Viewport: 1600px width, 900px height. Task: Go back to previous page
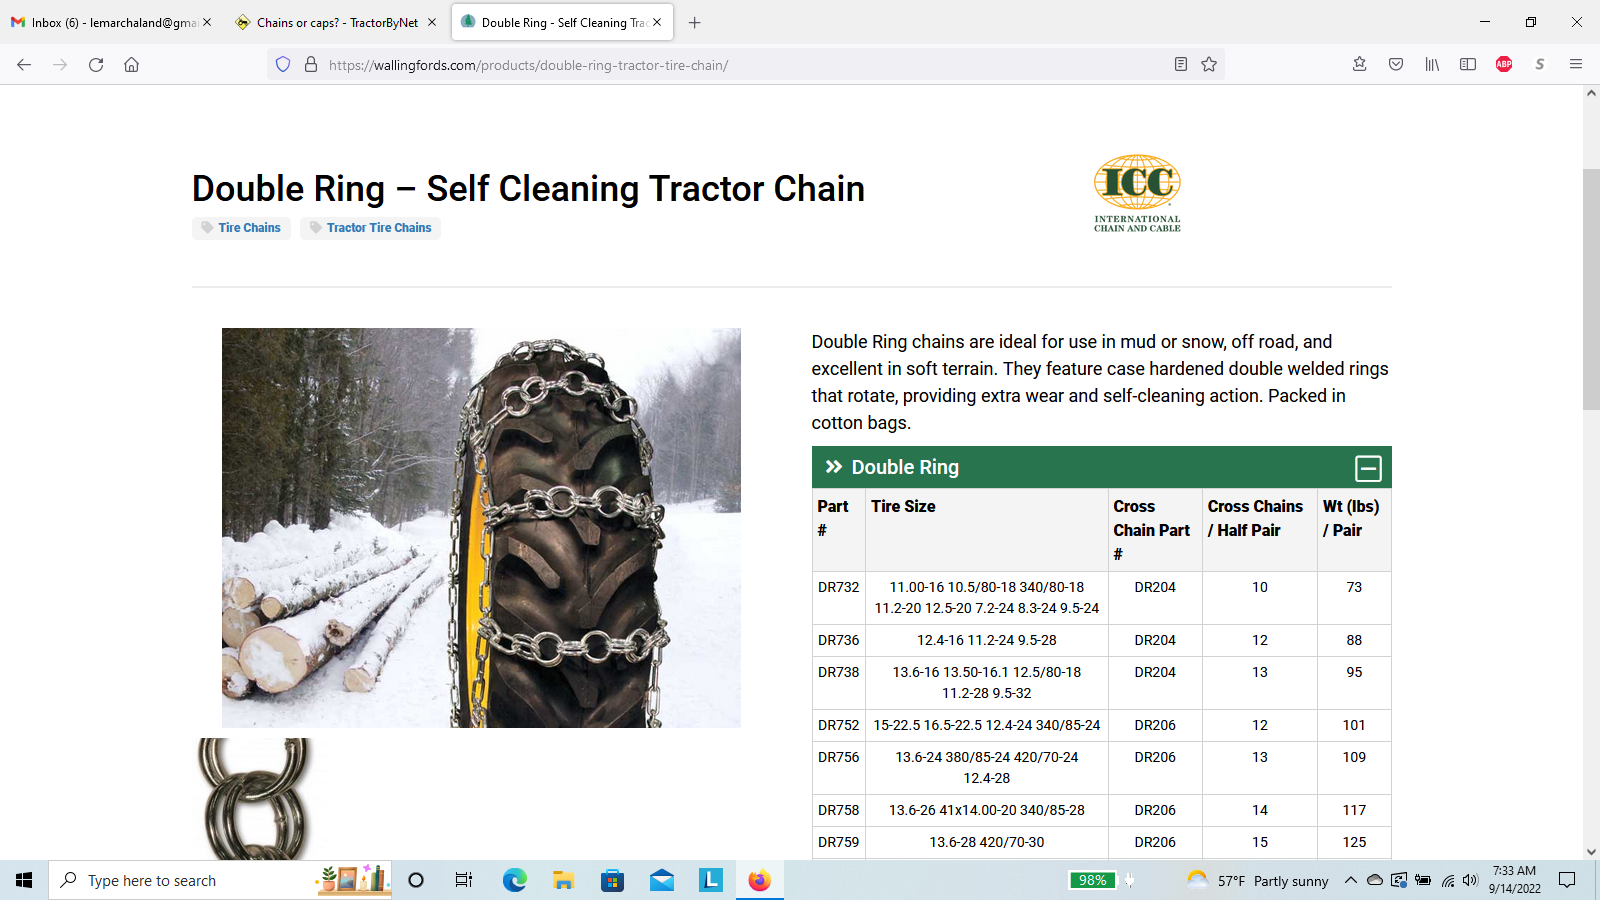(24, 65)
